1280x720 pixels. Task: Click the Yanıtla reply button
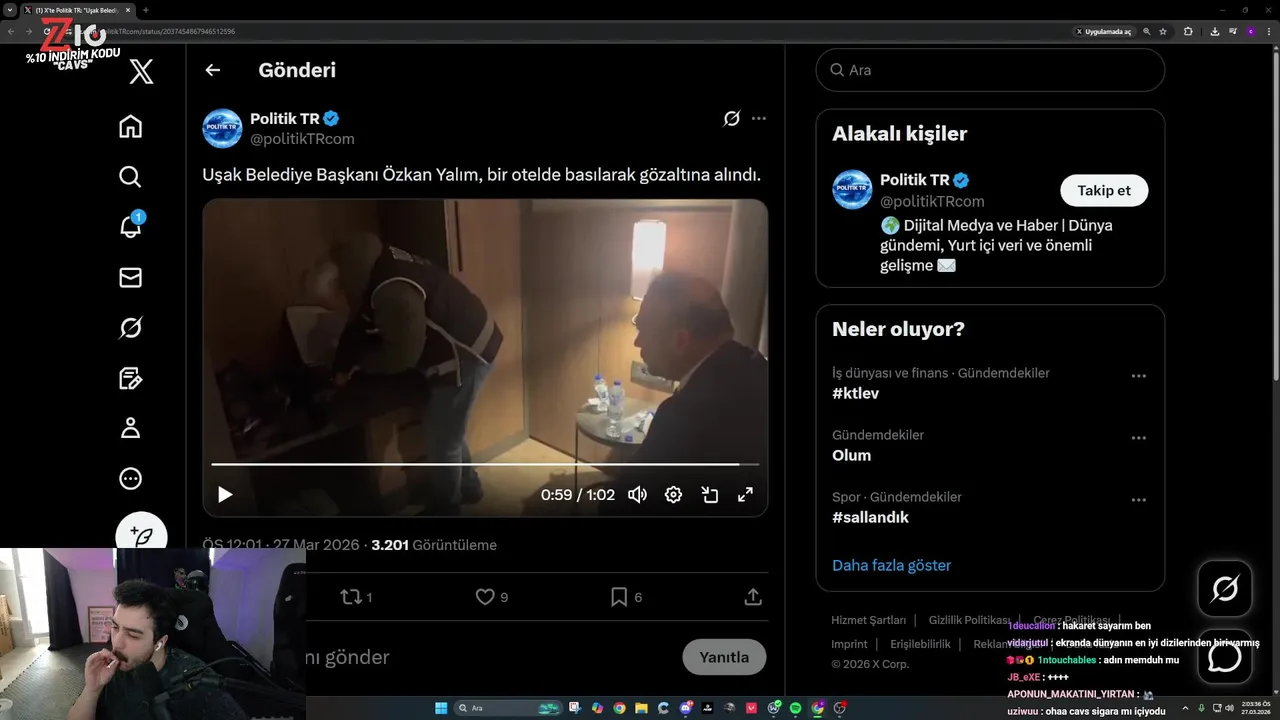click(x=724, y=657)
